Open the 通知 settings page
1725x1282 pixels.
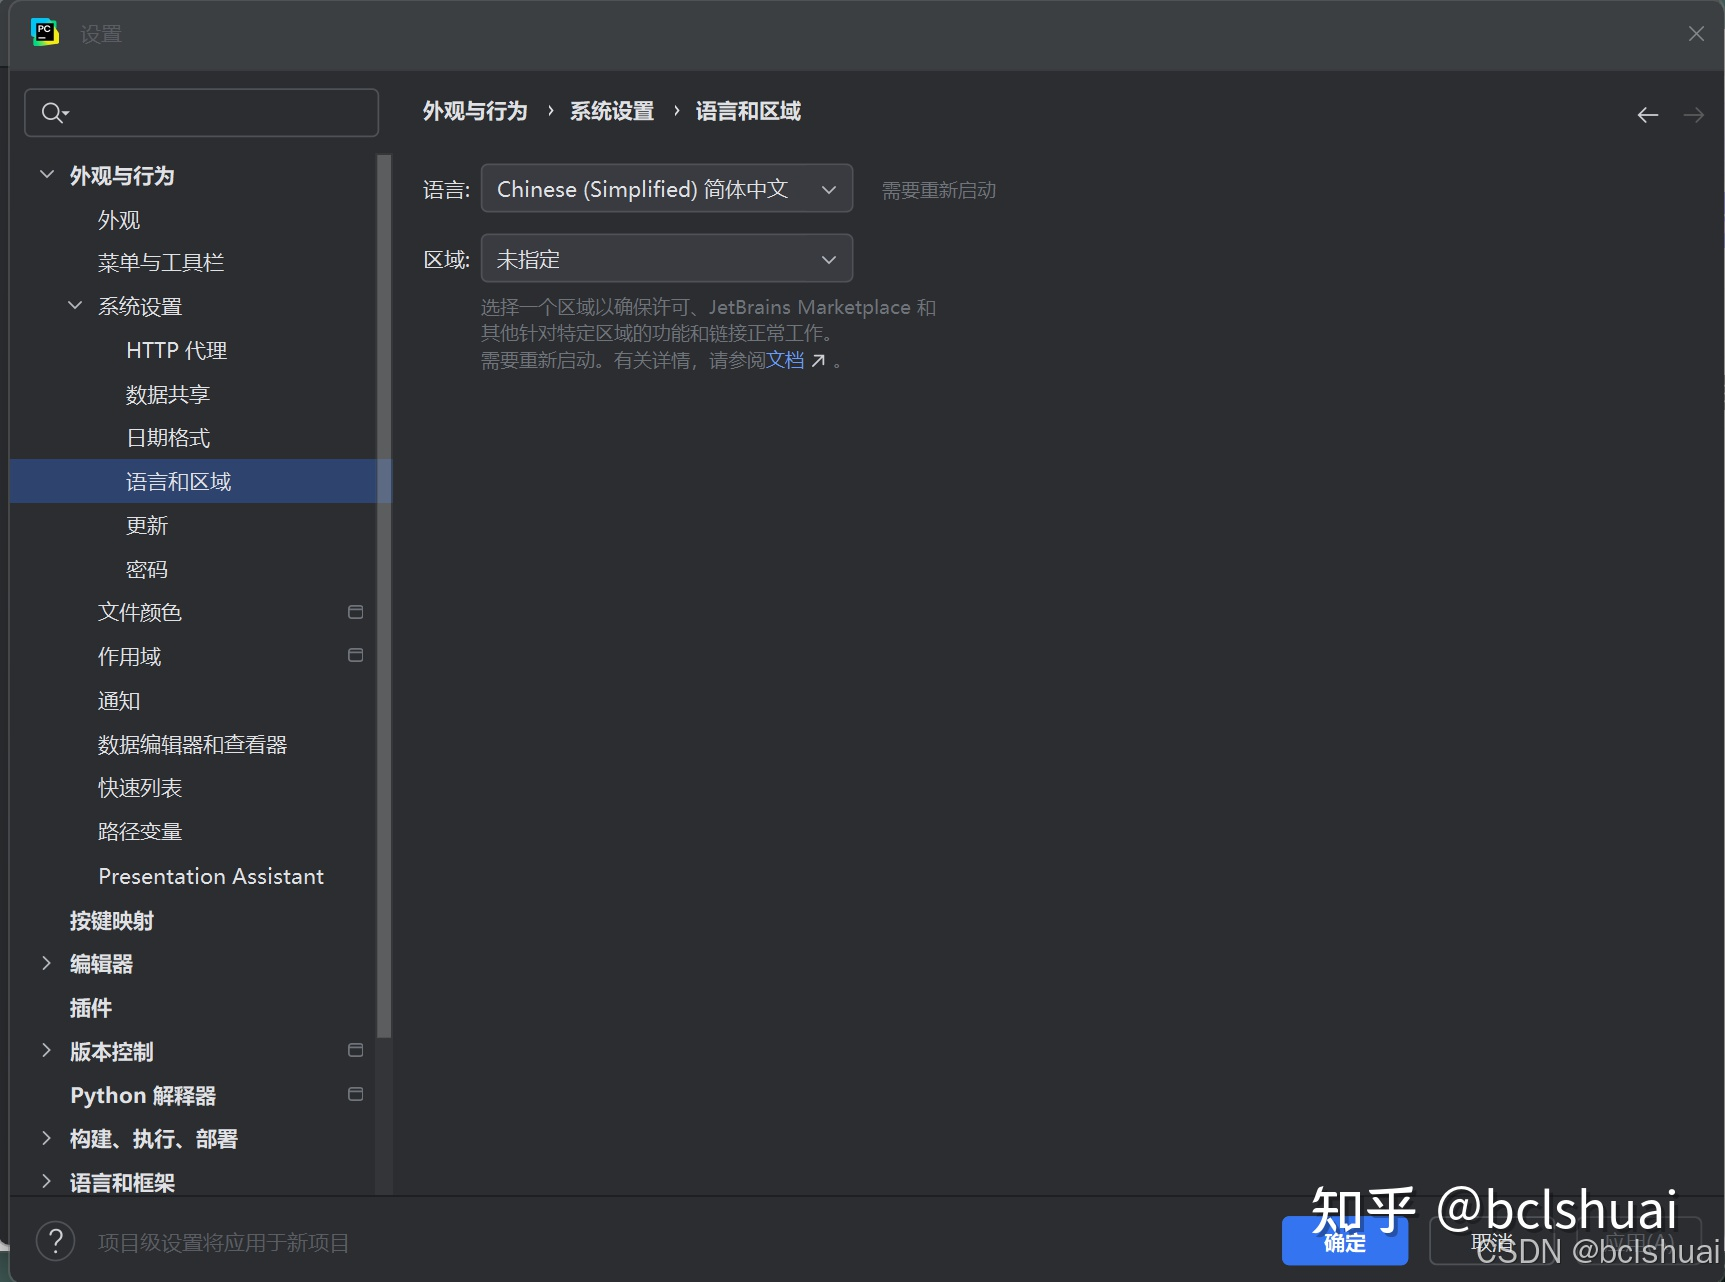(119, 701)
